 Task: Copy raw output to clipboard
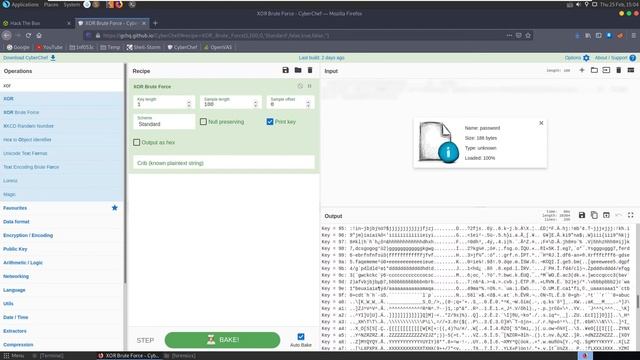coord(594,215)
